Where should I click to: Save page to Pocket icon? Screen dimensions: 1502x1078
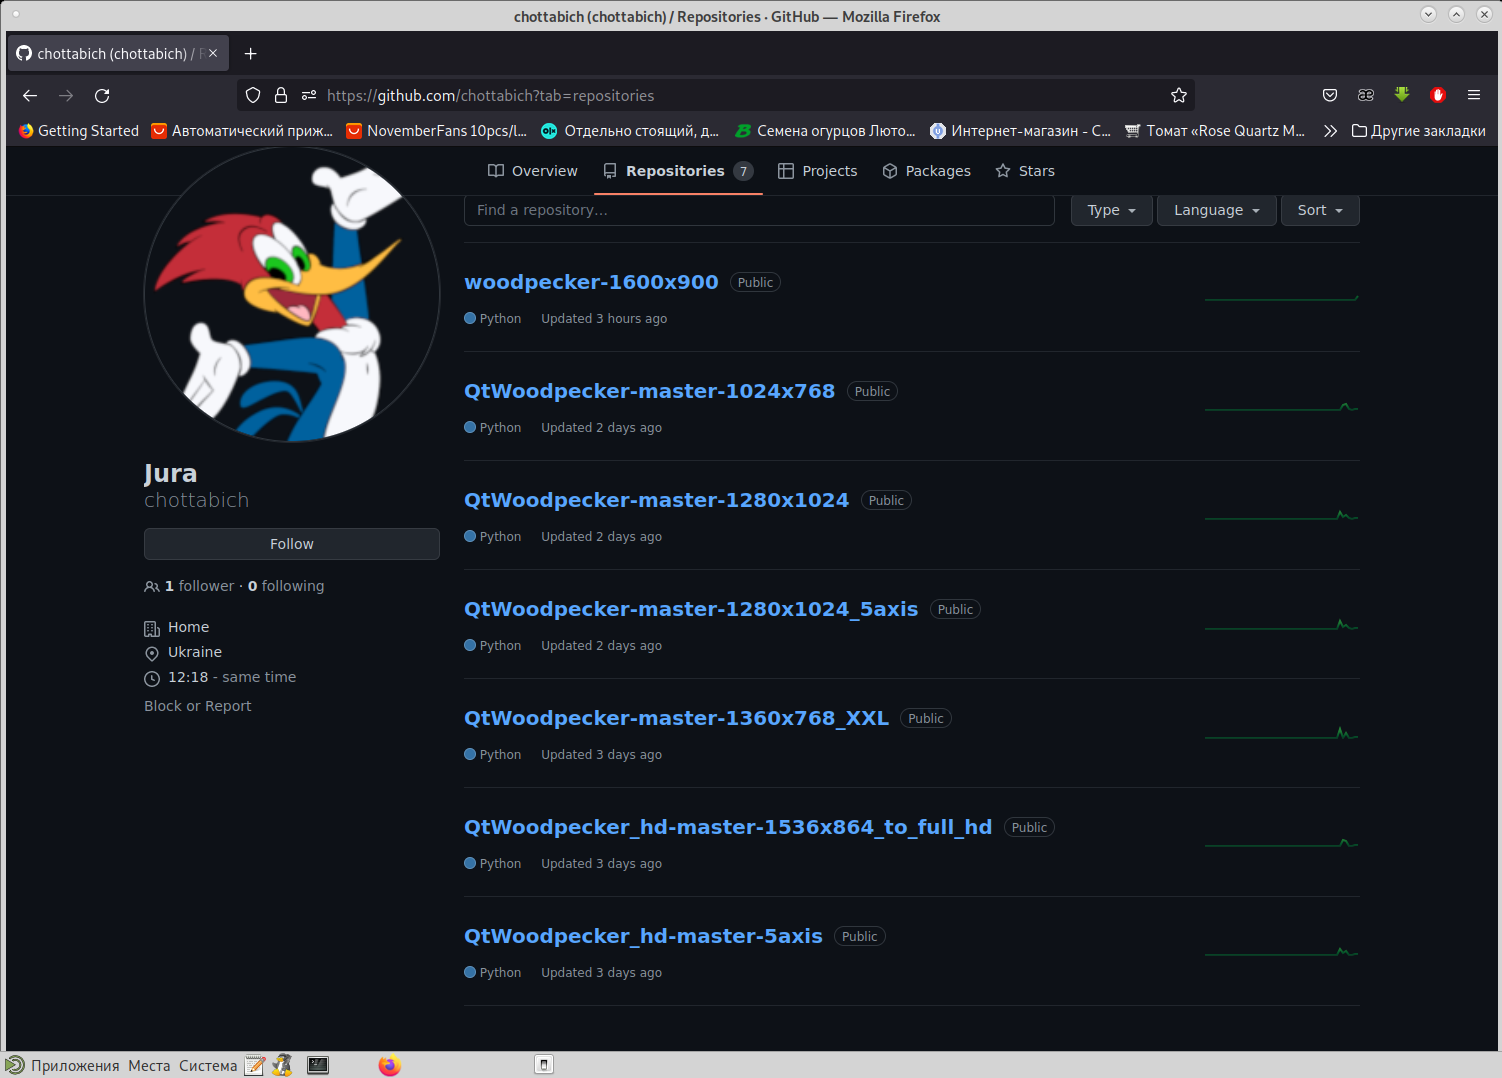pyautogui.click(x=1330, y=95)
